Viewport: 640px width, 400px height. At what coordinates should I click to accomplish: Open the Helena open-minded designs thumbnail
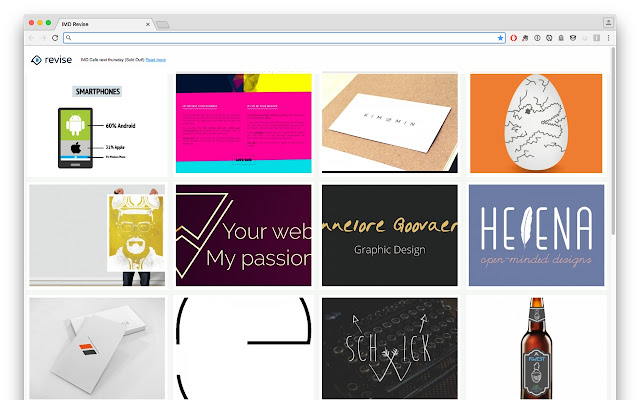click(536, 235)
